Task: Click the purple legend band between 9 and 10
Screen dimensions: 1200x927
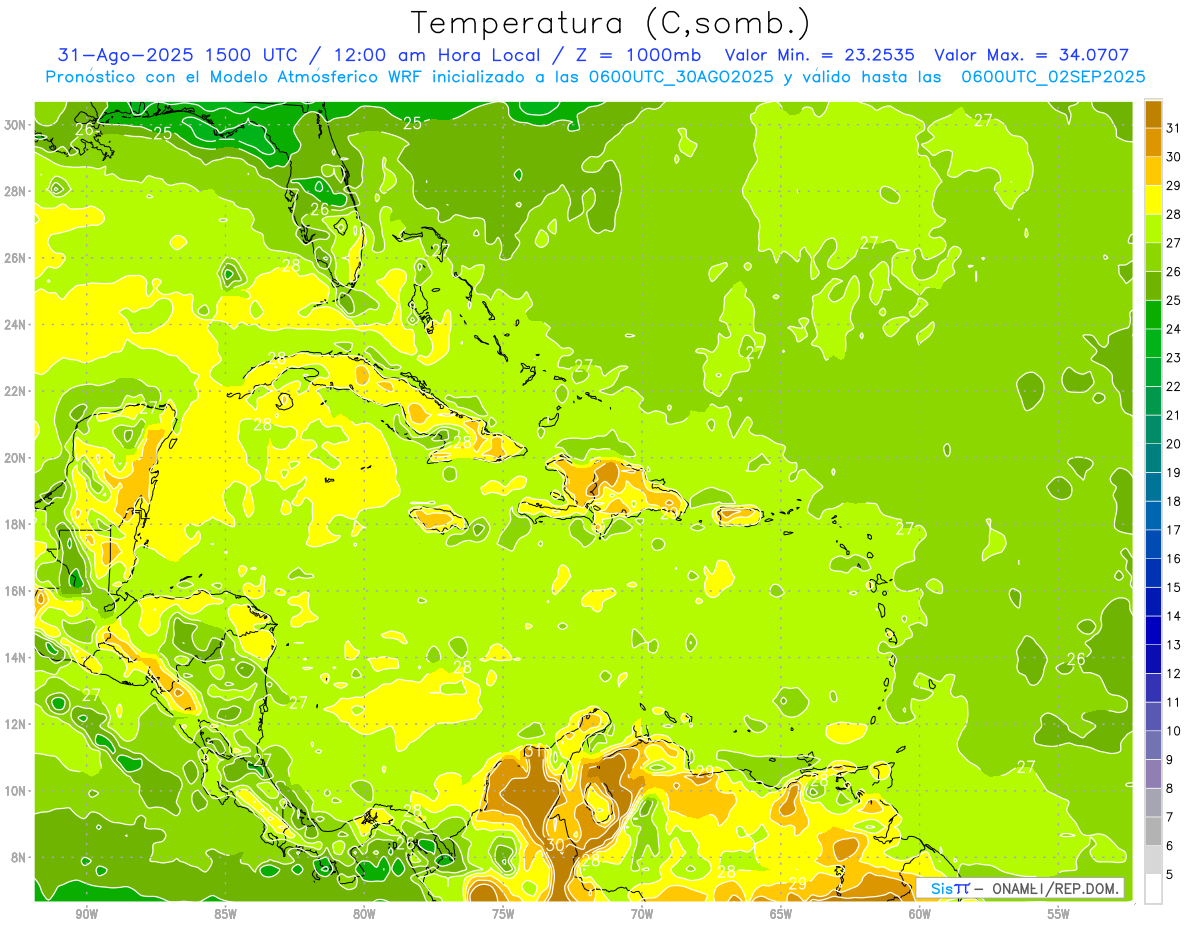Action: point(1153,746)
